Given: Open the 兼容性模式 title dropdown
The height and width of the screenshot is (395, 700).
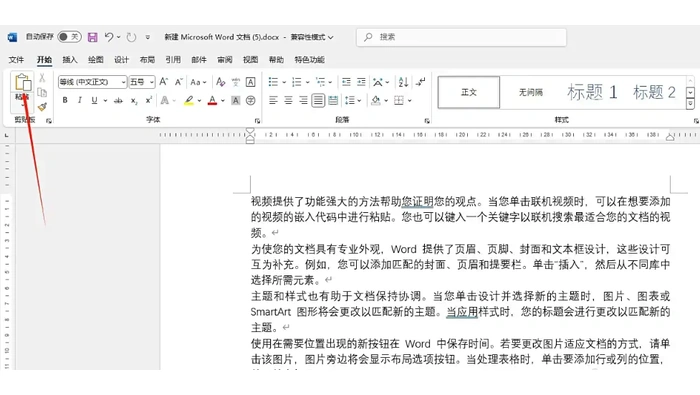Looking at the screenshot, I should [312, 37].
